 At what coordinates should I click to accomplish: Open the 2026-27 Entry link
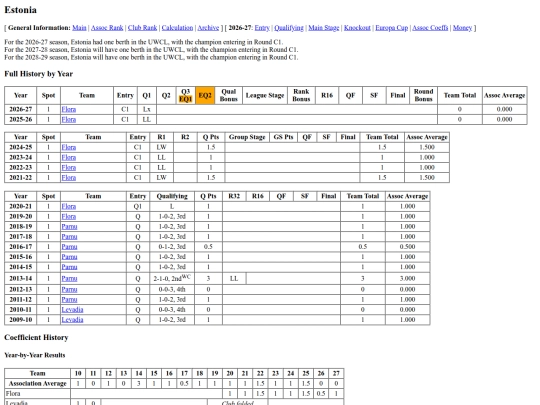tap(262, 28)
